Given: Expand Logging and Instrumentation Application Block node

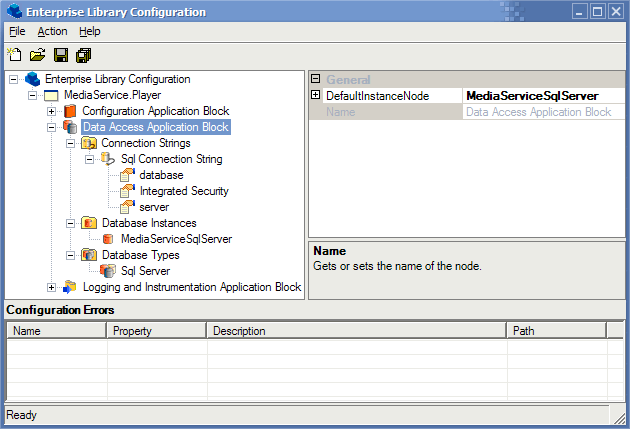Looking at the screenshot, I should pyautogui.click(x=51, y=288).
